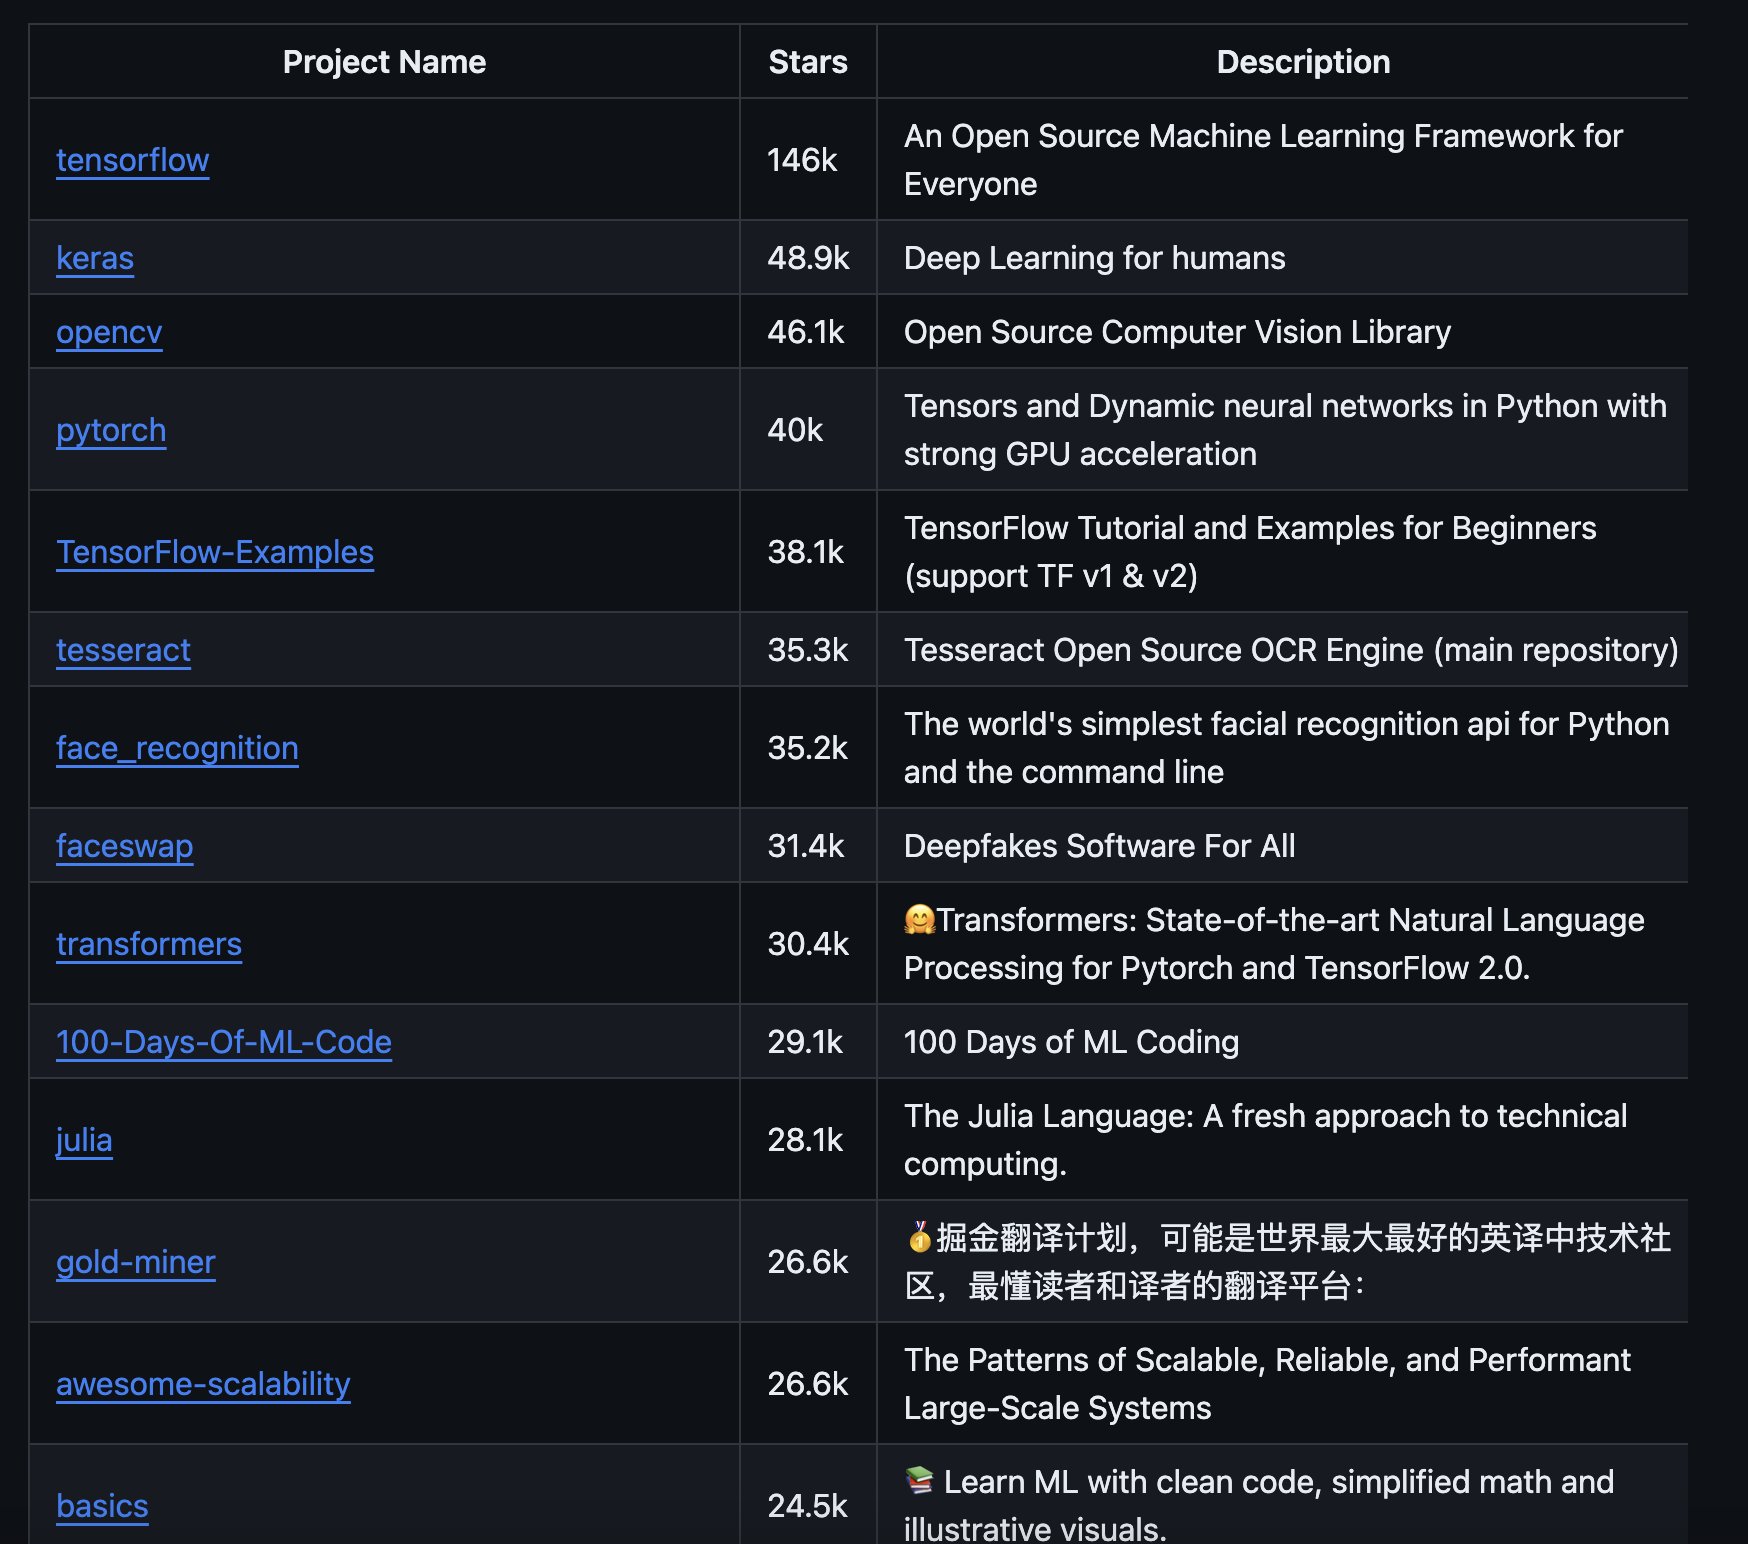1748x1544 pixels.
Task: Select the 146k stars value
Action: (802, 160)
